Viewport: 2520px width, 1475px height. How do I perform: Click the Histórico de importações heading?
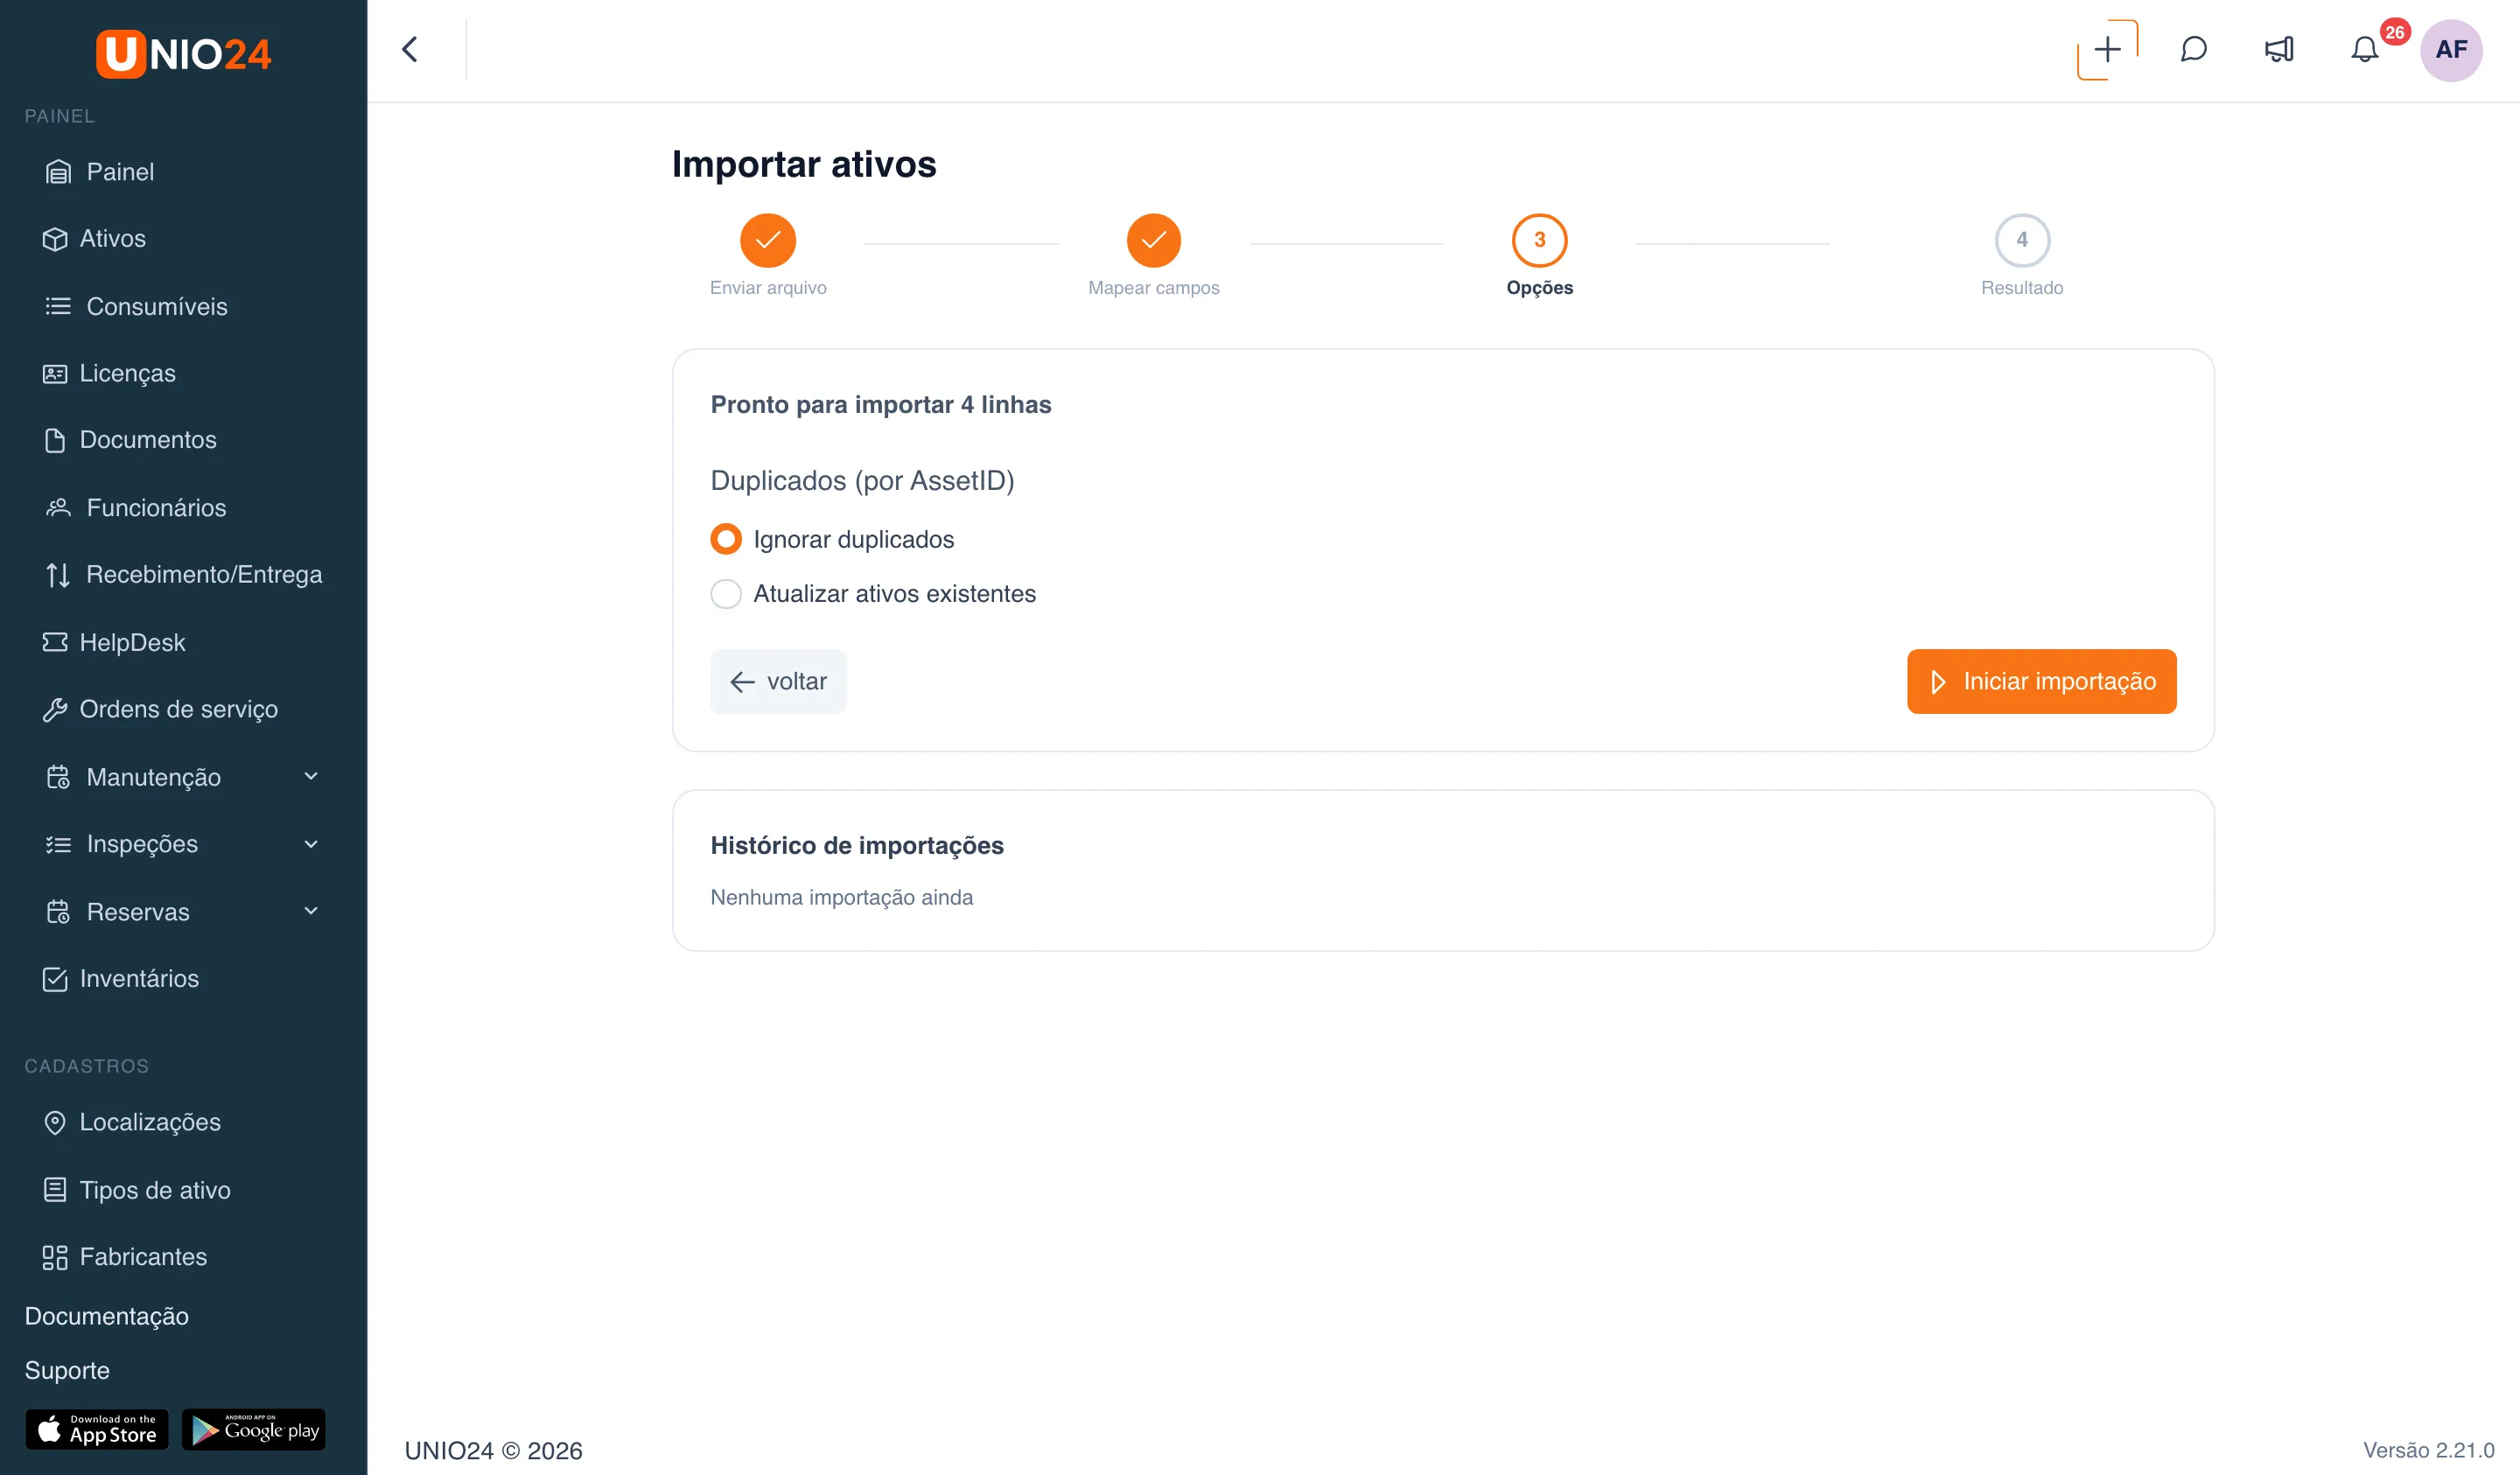[857, 845]
